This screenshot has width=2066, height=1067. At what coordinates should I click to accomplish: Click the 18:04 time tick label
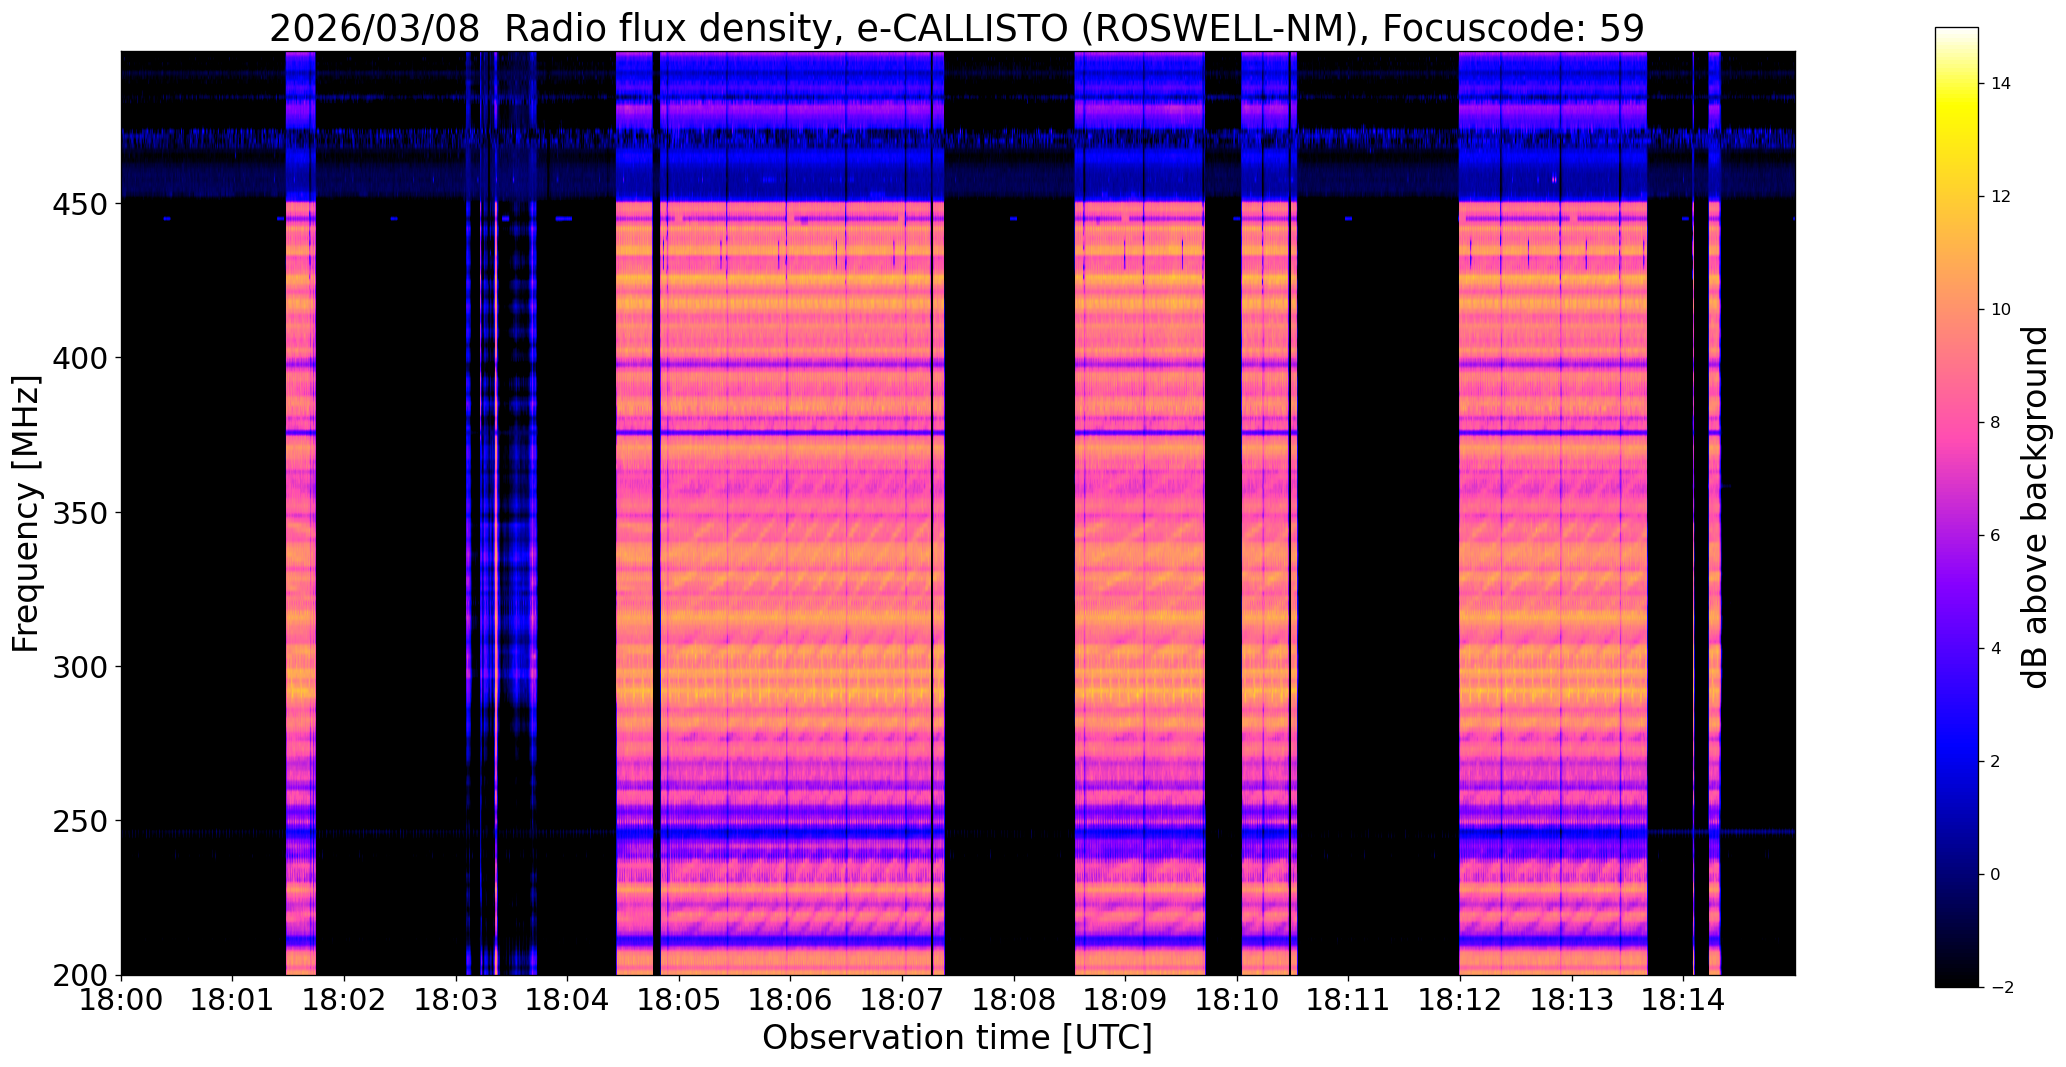point(568,1000)
